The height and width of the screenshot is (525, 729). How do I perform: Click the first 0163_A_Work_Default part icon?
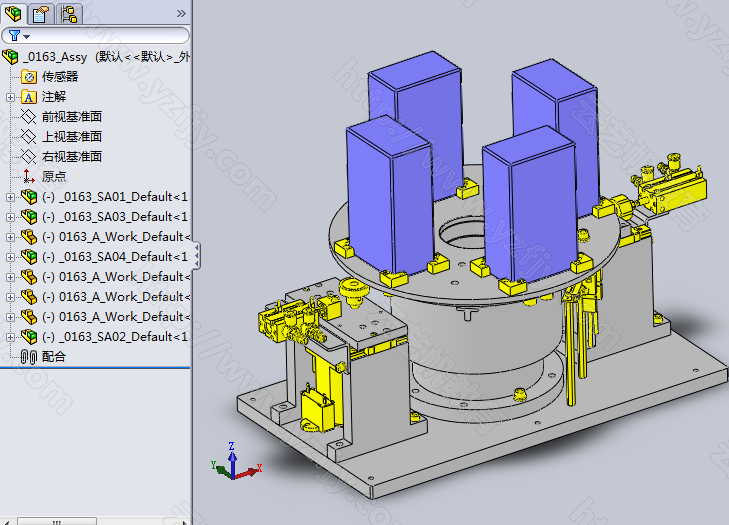(29, 237)
